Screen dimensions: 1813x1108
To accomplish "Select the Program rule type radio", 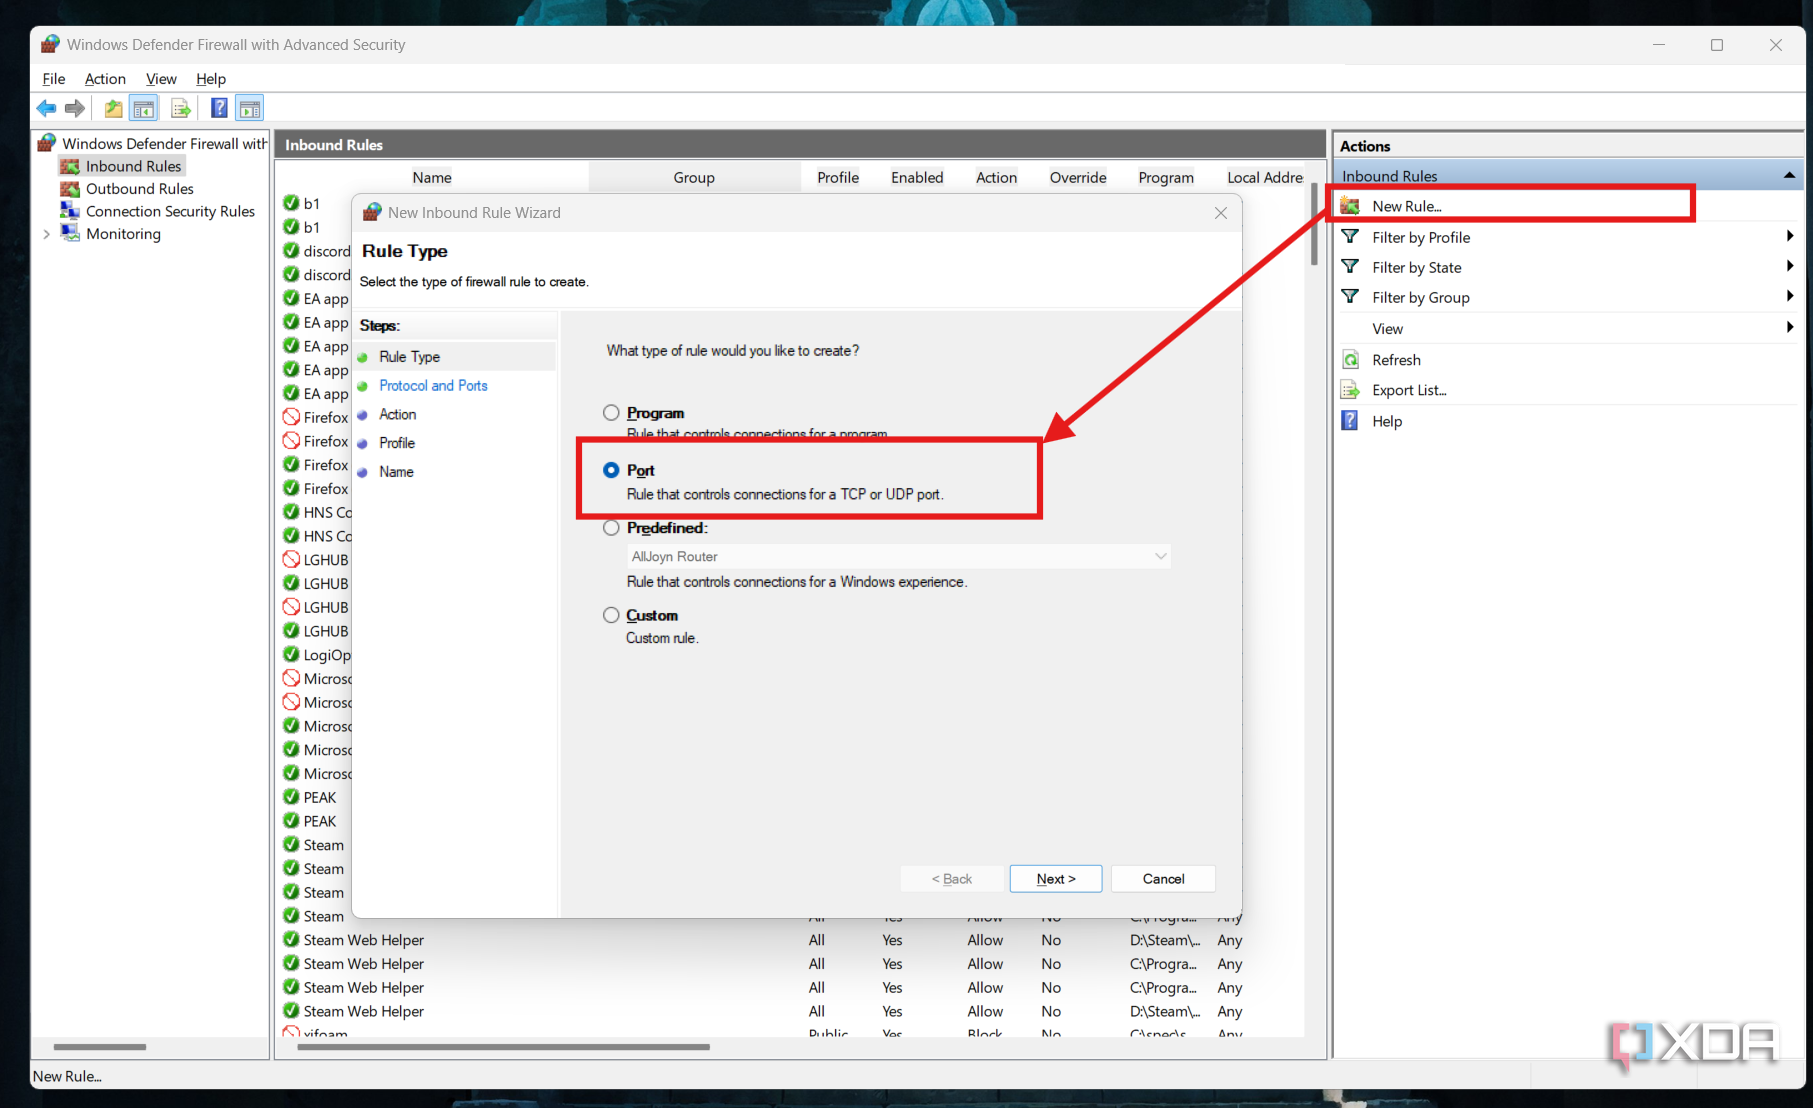I will (611, 413).
